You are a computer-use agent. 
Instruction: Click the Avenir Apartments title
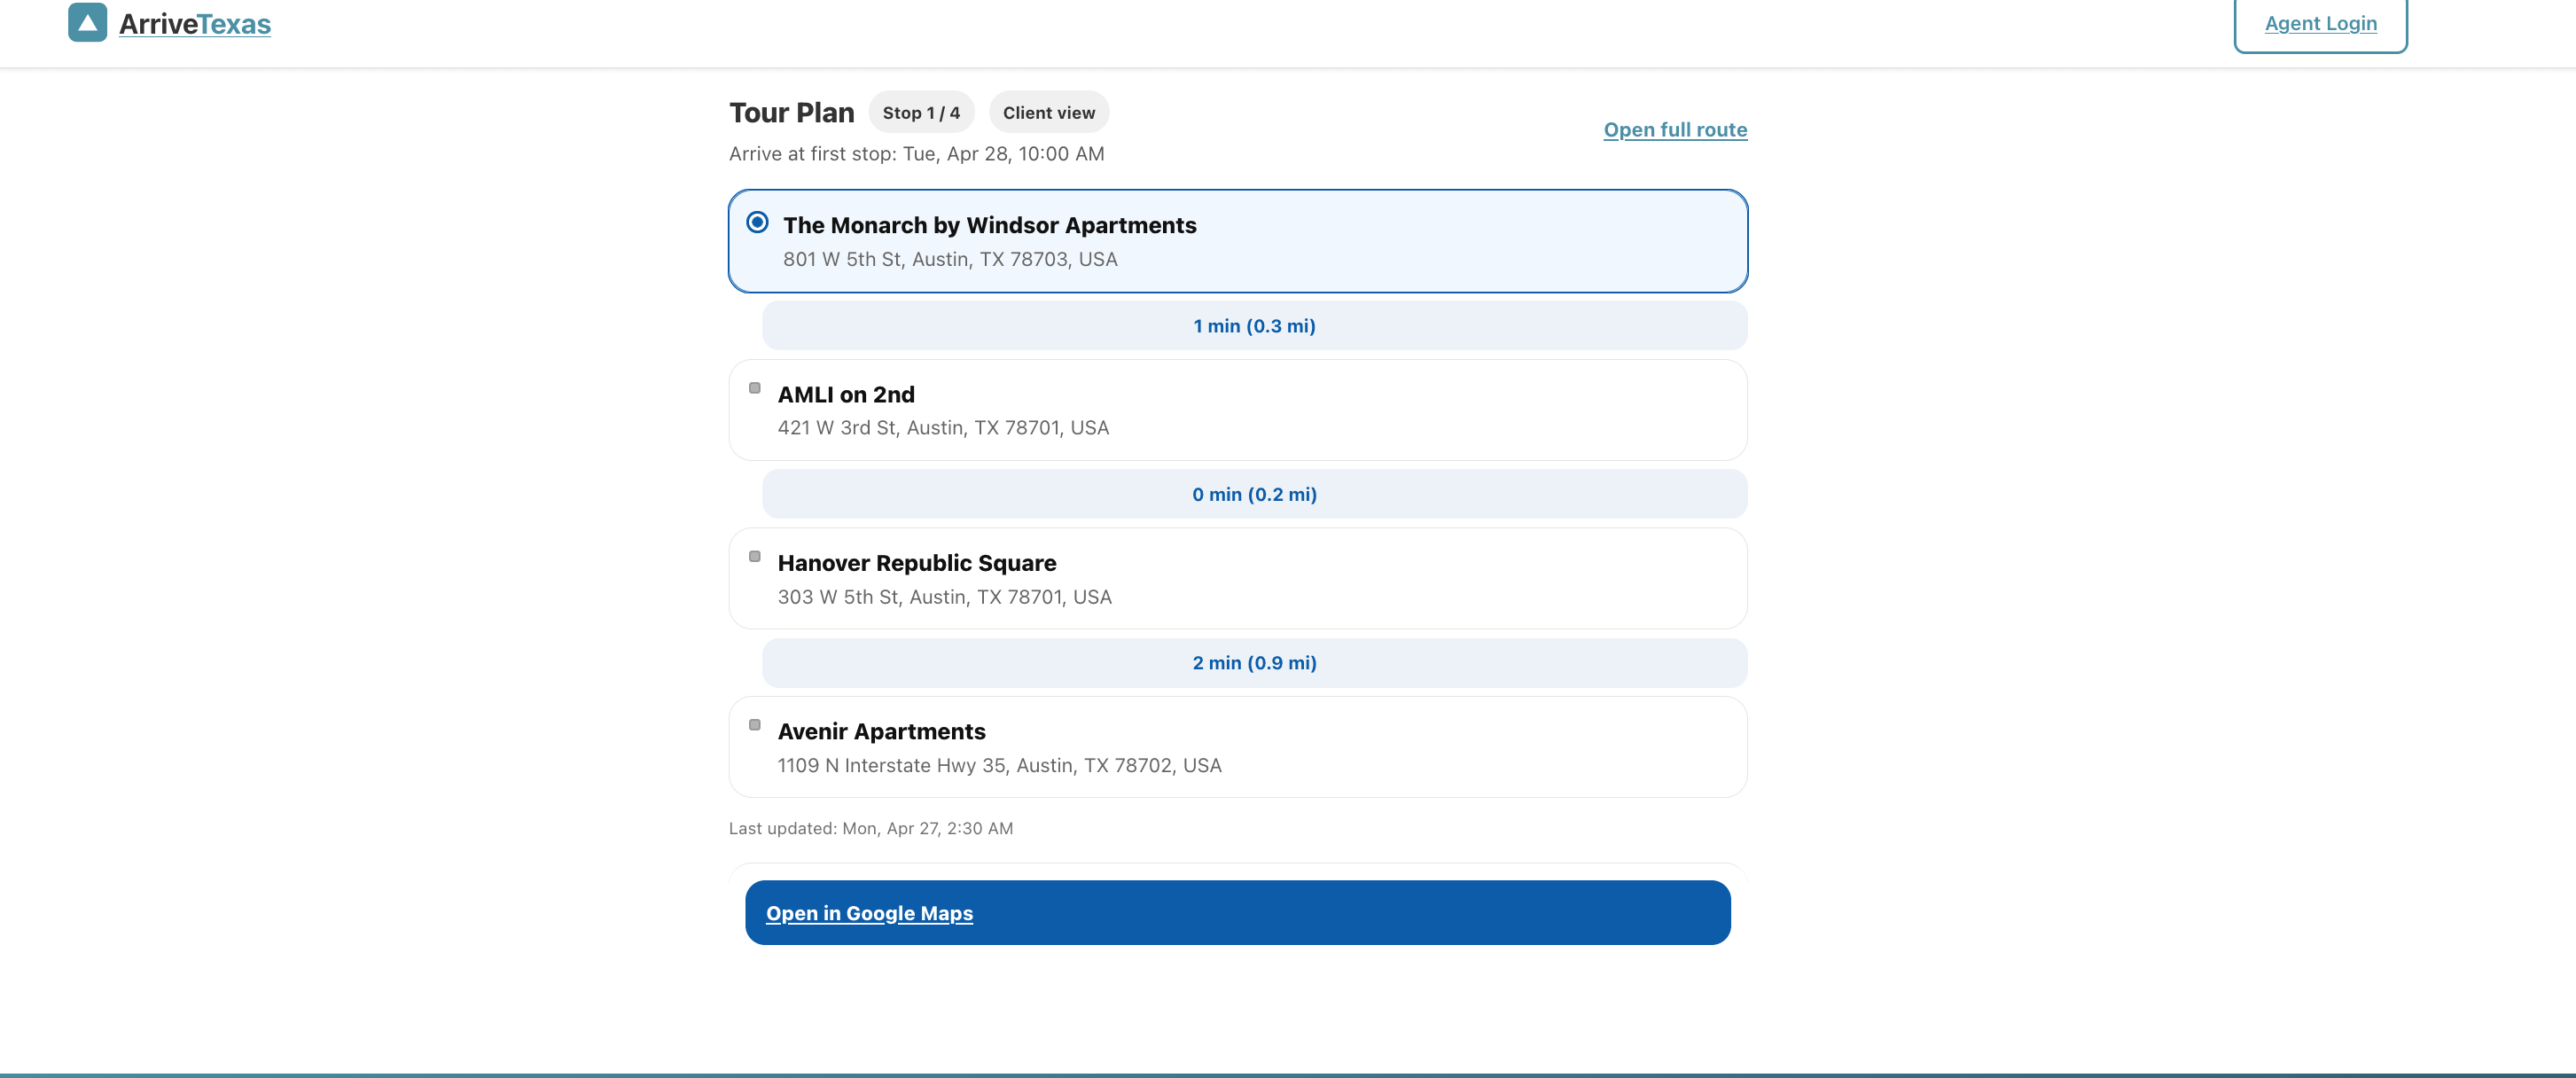(881, 731)
